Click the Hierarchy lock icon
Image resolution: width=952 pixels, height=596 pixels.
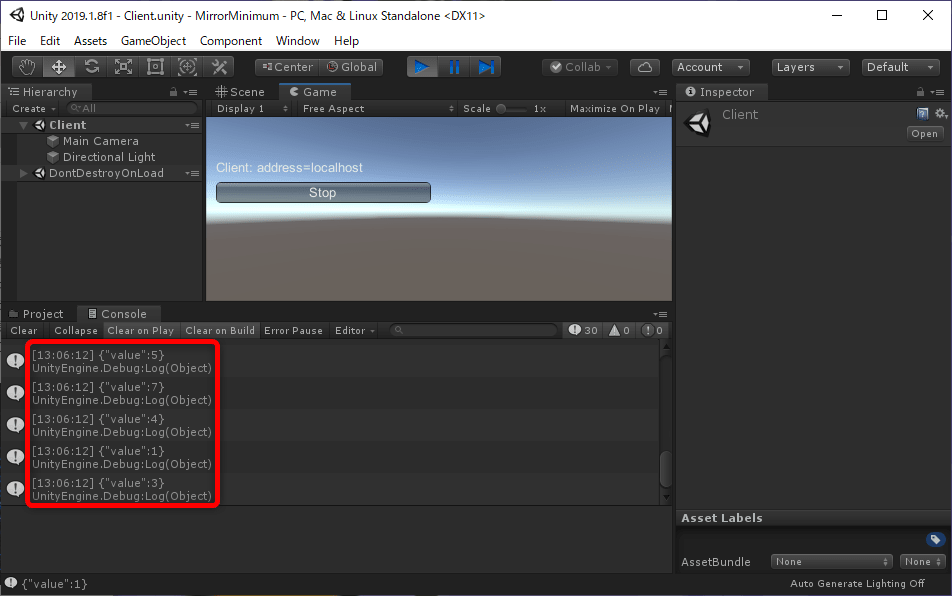(174, 92)
